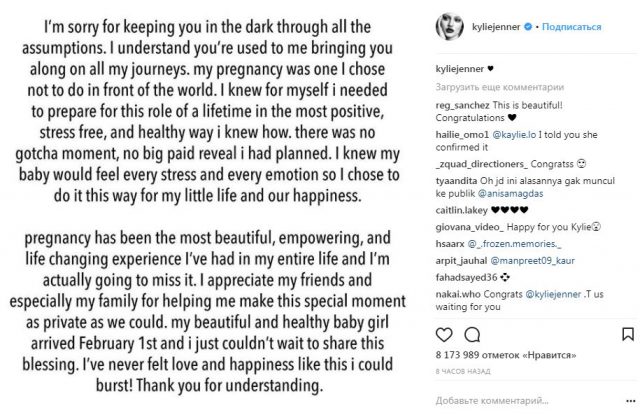Click the comment speech bubble icon
640x415 pixels.
click(x=472, y=335)
